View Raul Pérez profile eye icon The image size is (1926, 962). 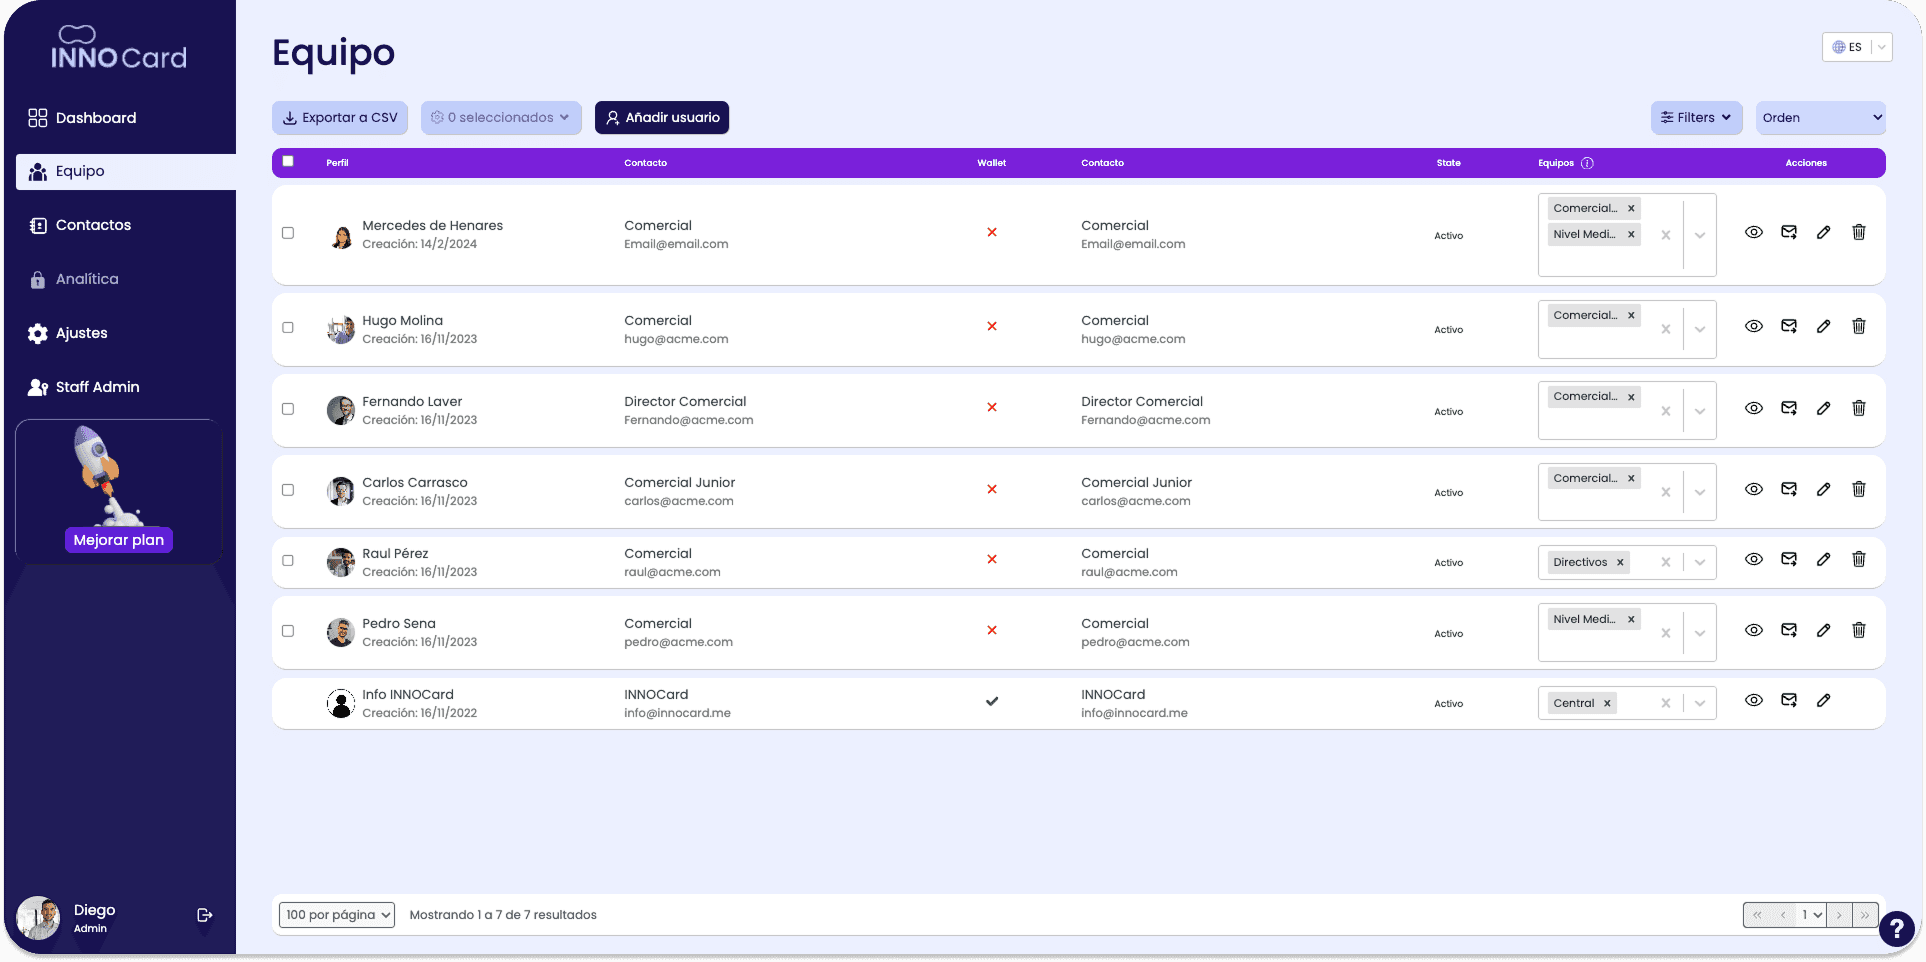point(1754,559)
